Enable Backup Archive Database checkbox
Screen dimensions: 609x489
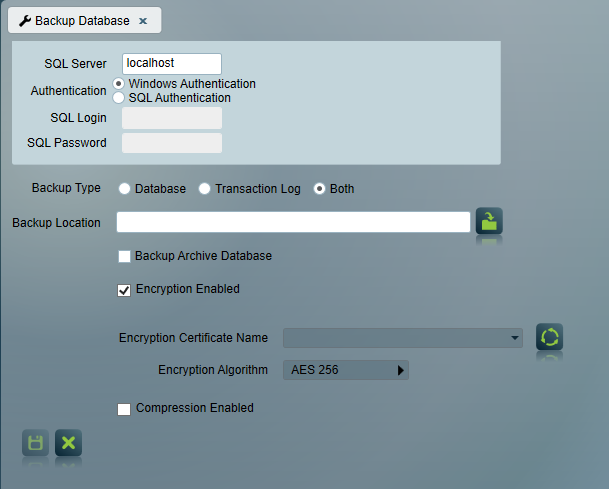click(x=124, y=256)
